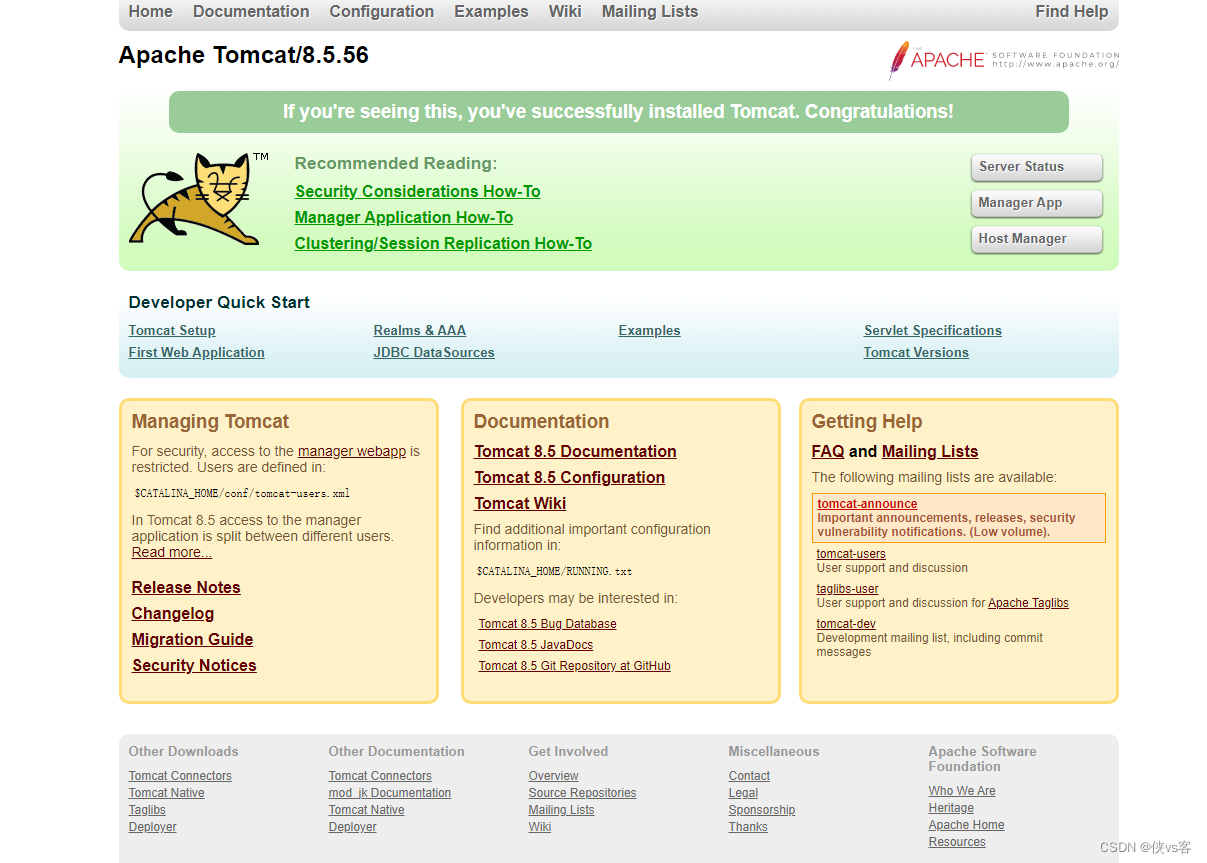Open the Documentation menu item
Image resolution: width=1207 pixels, height=863 pixels.
[x=251, y=12]
